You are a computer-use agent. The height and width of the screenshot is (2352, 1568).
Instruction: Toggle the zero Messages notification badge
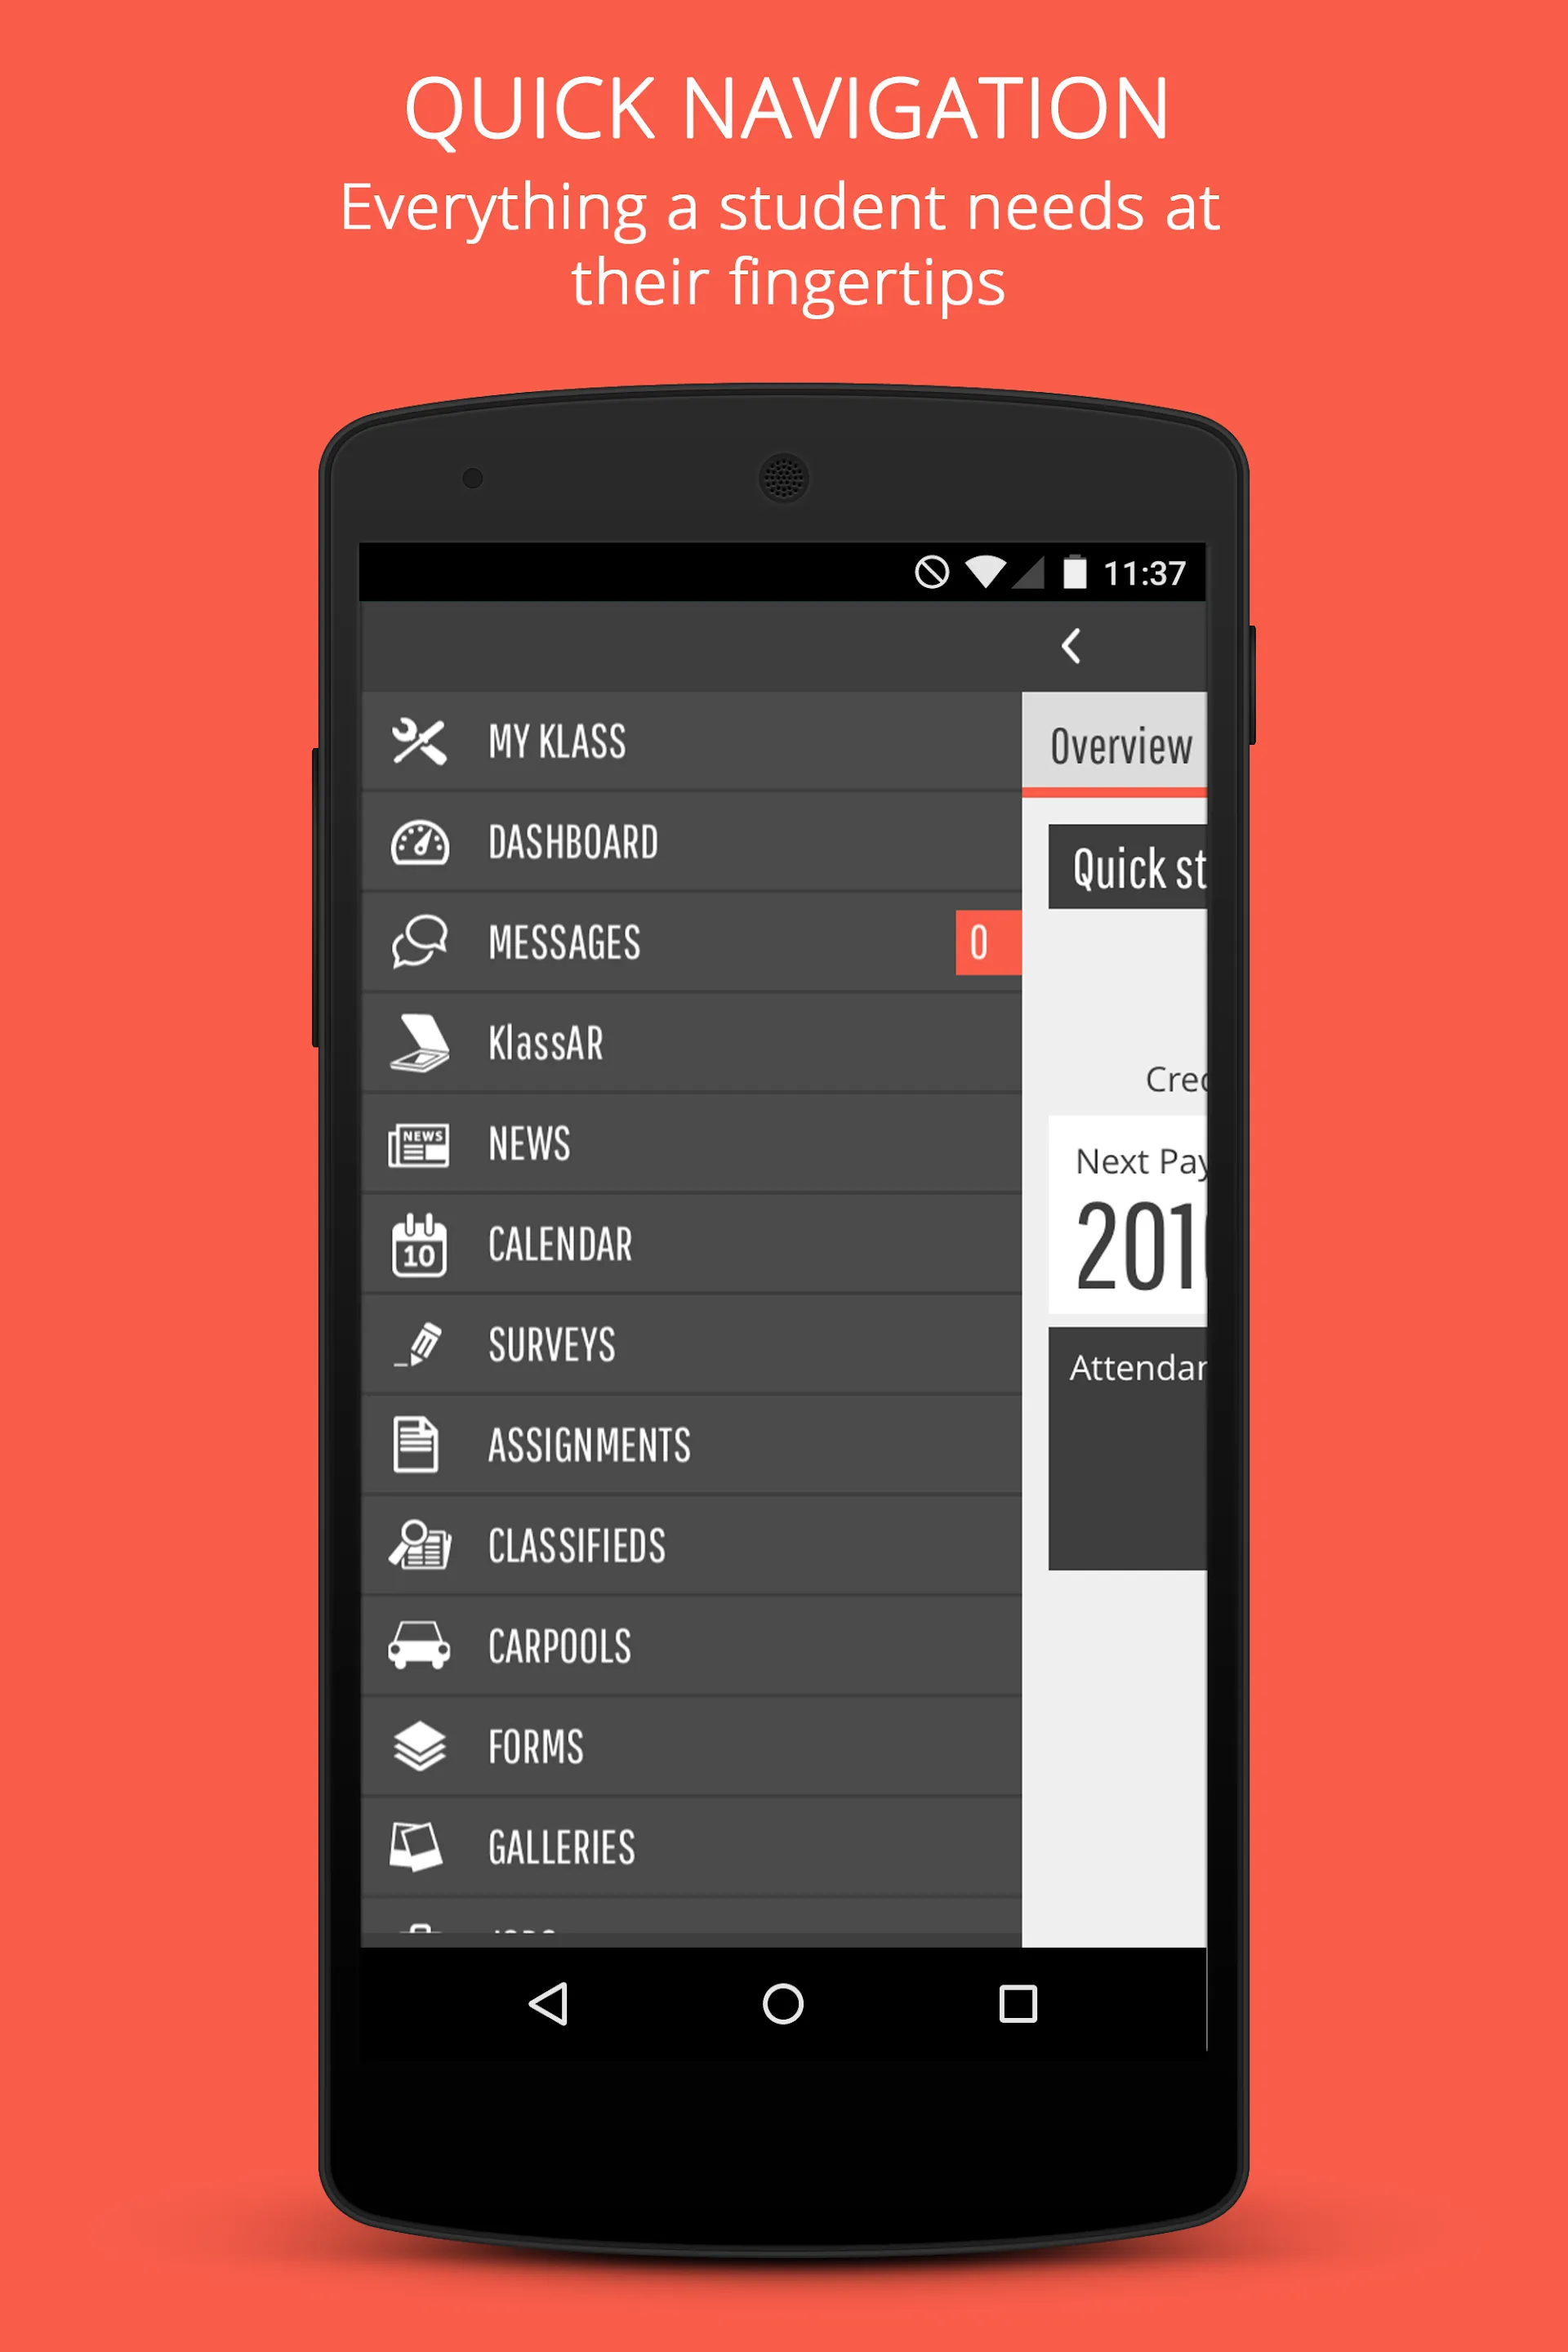(978, 940)
